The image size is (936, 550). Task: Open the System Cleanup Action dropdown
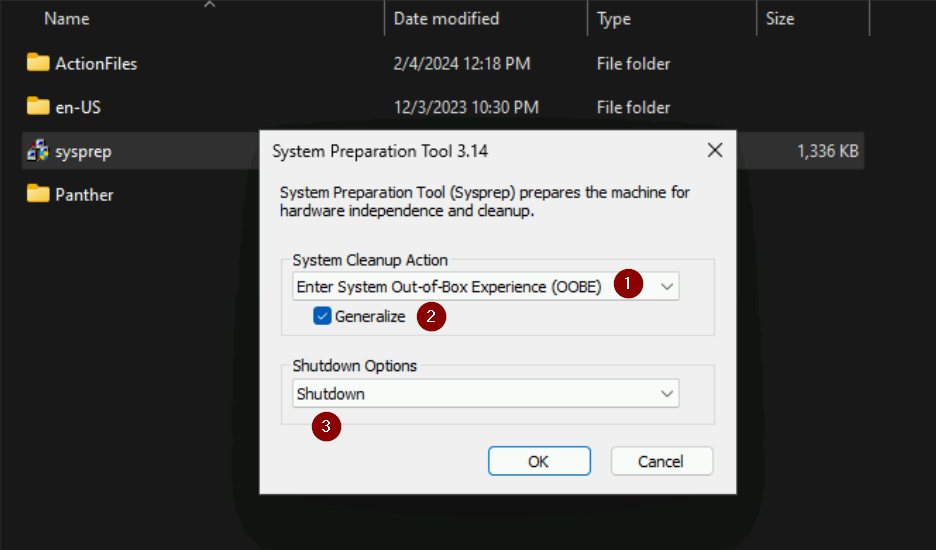coord(485,287)
